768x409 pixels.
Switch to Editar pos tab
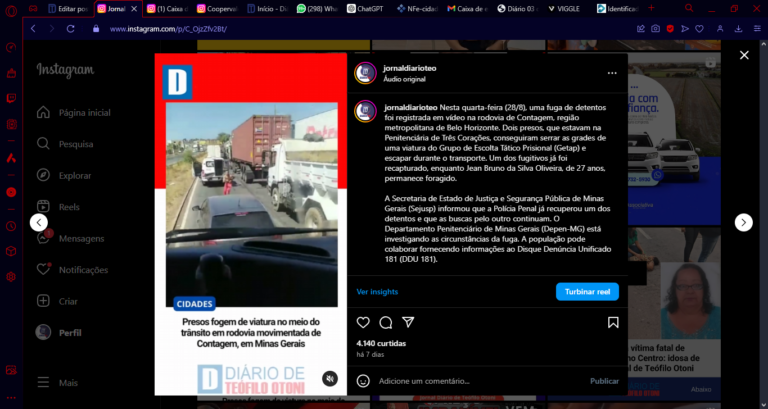[x=68, y=9]
